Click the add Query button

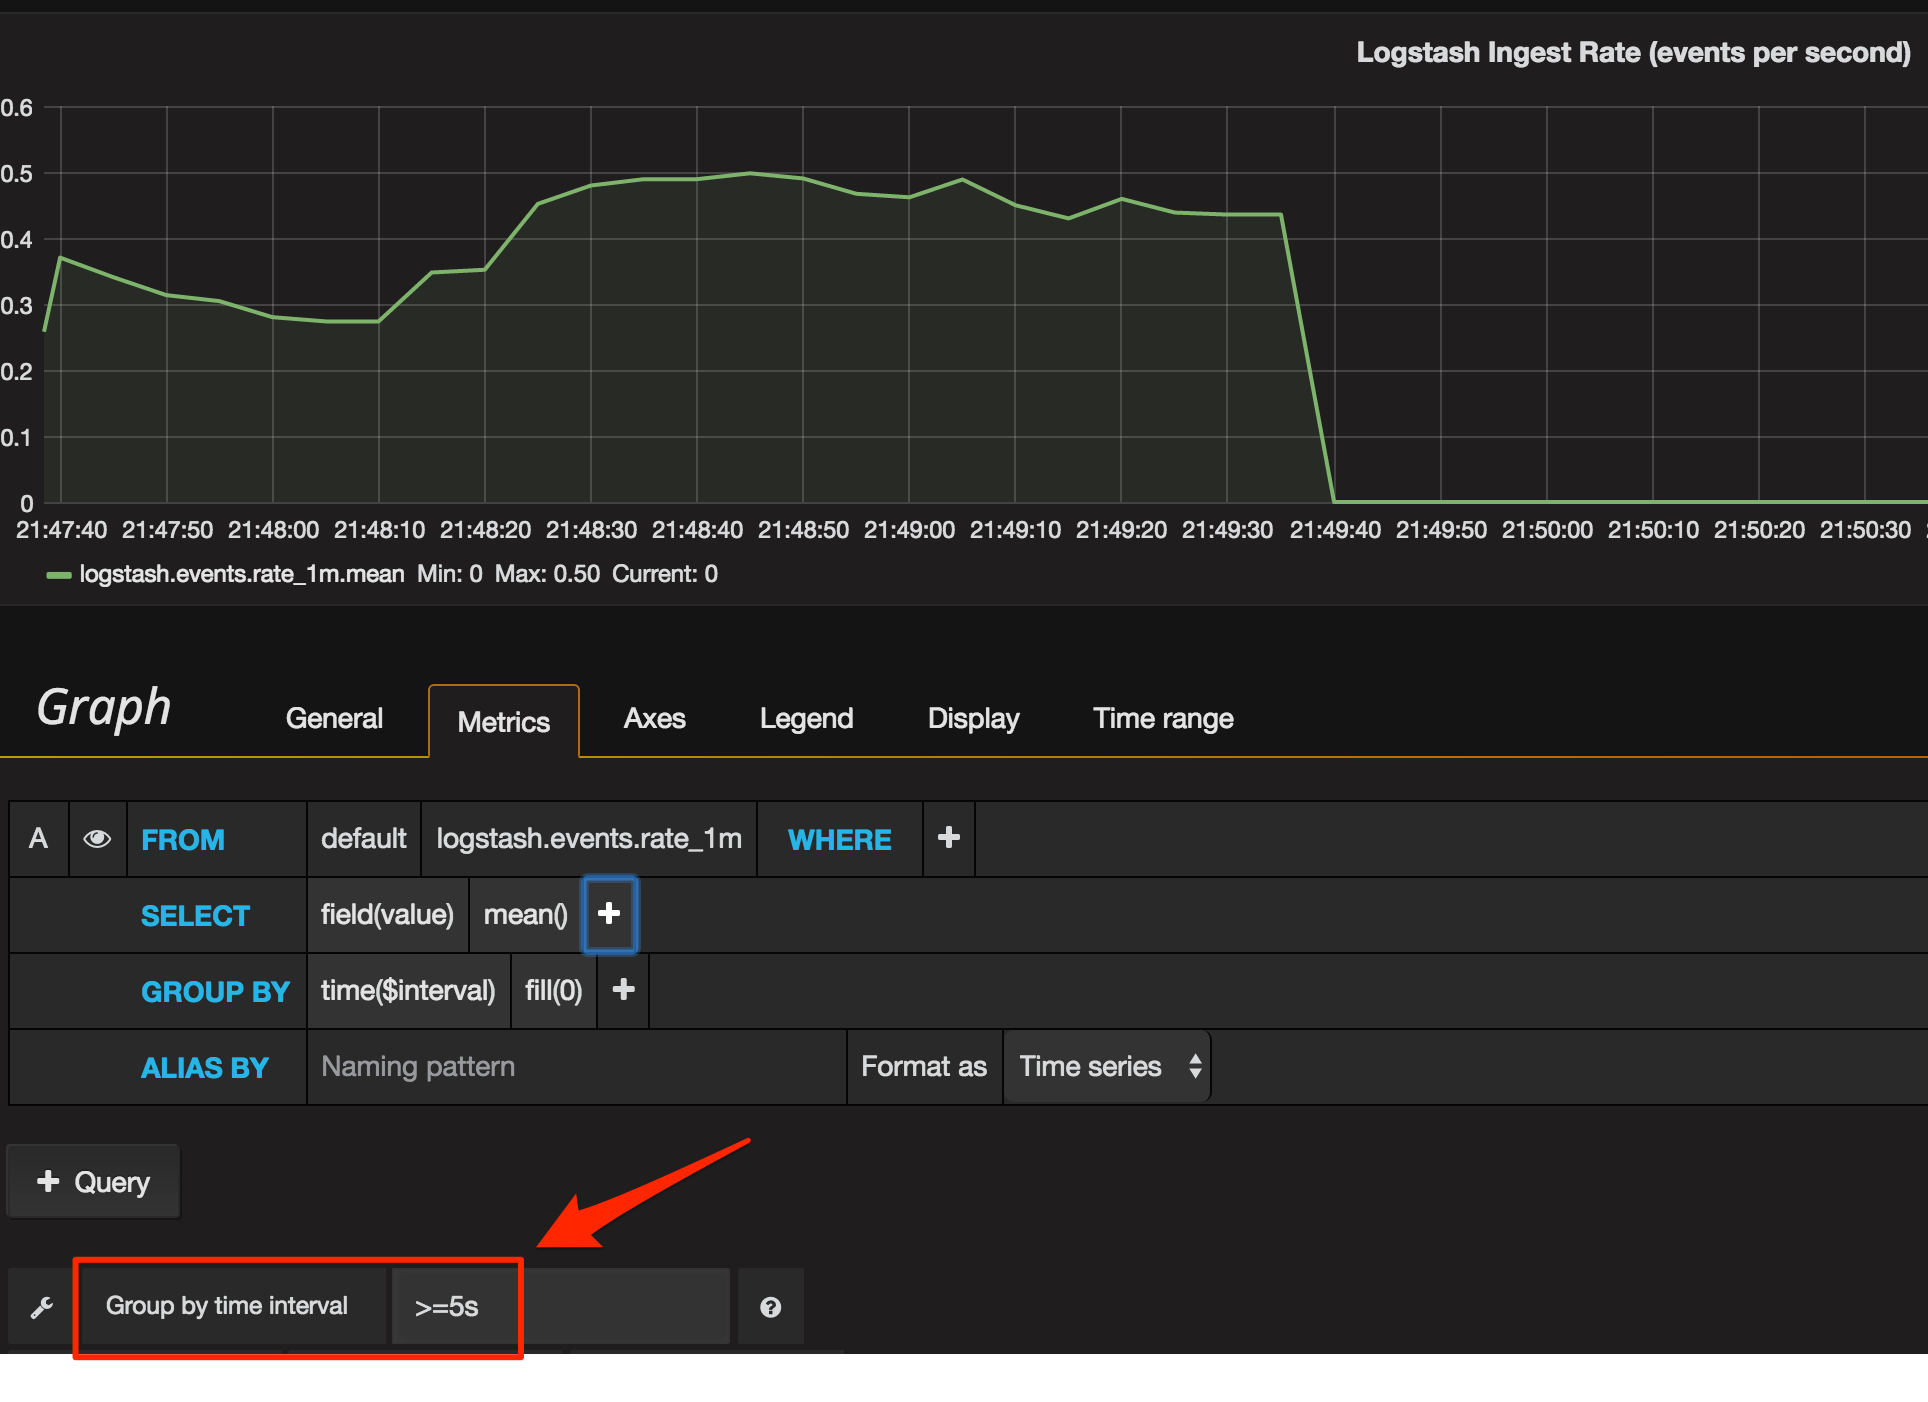pyautogui.click(x=93, y=1182)
